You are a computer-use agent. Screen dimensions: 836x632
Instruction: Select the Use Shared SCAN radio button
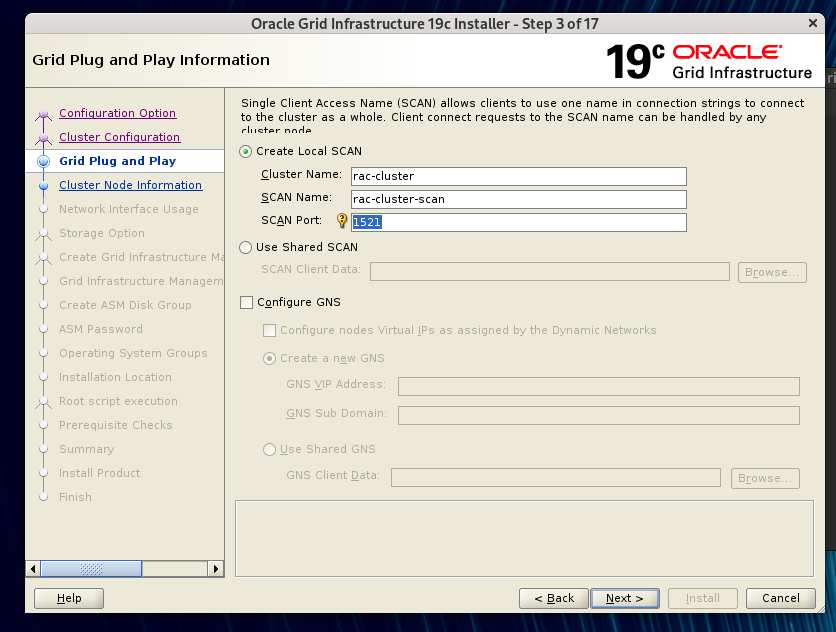coord(245,247)
